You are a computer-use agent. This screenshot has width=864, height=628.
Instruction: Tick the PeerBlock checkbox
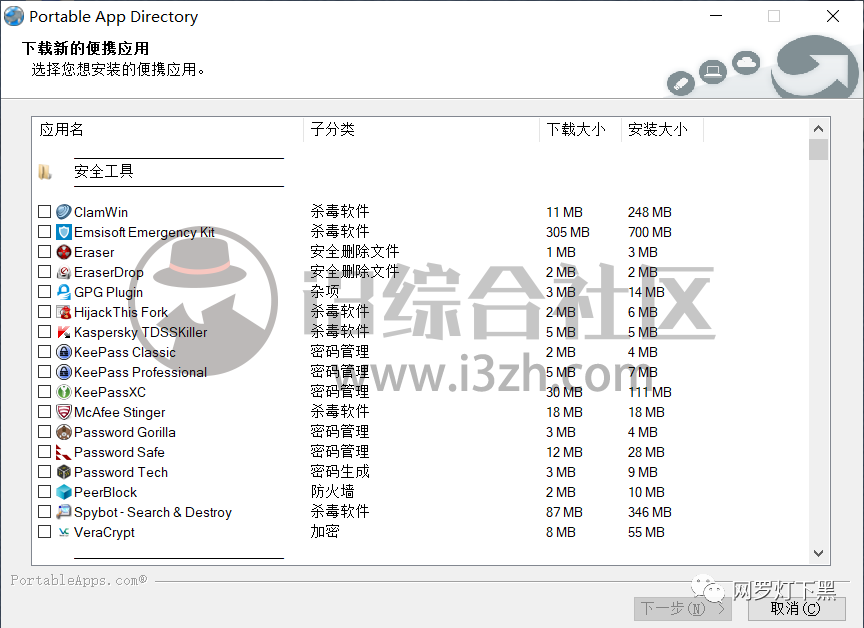[x=45, y=491]
